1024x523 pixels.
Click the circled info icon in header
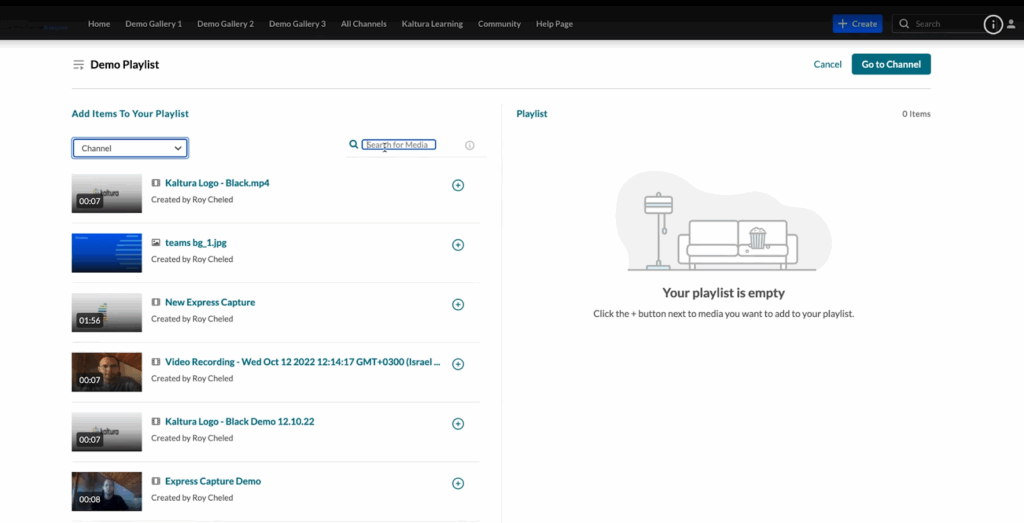point(993,25)
